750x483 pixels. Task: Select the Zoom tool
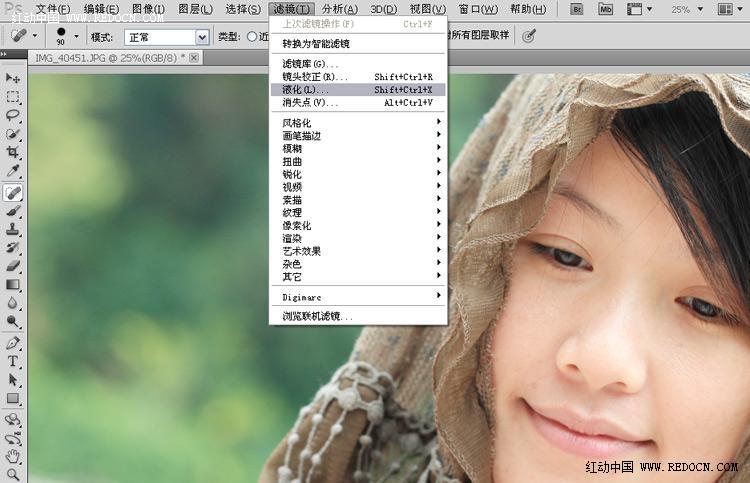click(13, 474)
